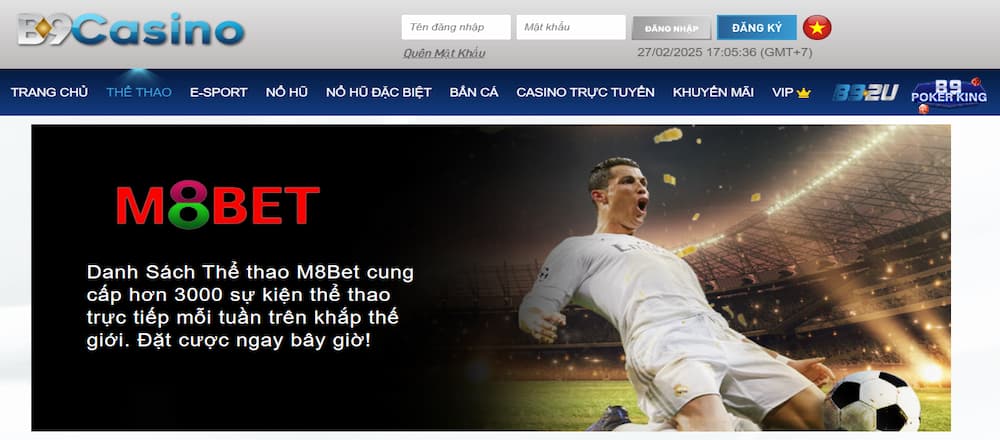Open the E-Sport menu item
1000x440 pixels.
point(218,93)
